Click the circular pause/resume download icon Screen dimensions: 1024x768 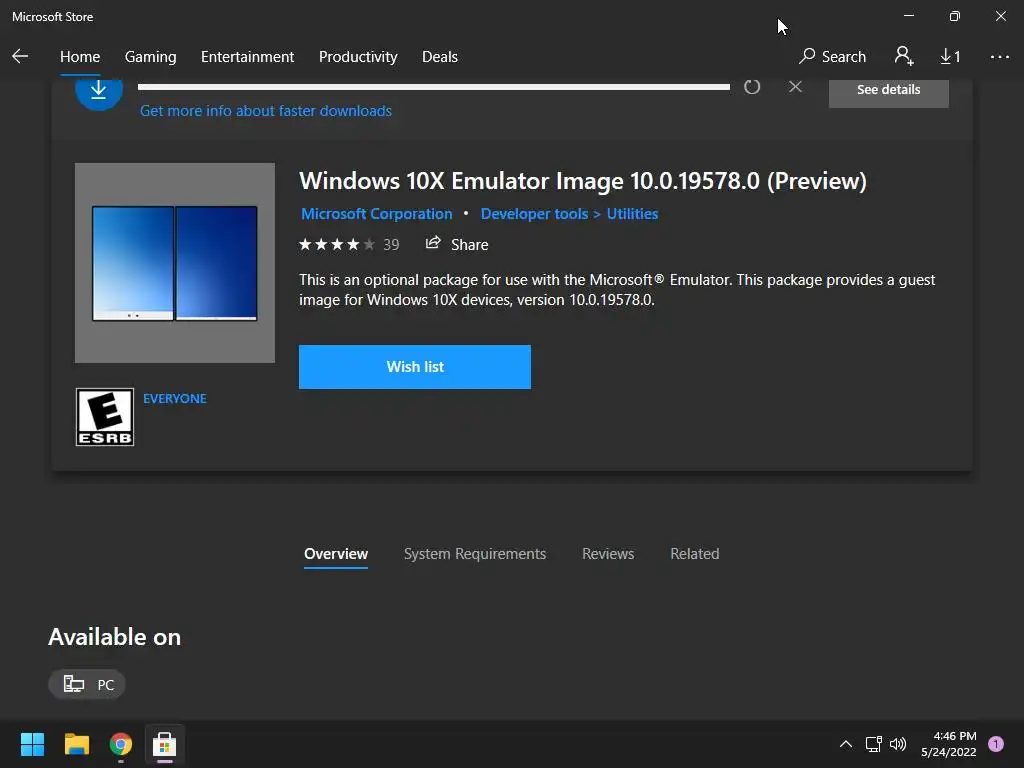click(x=752, y=87)
